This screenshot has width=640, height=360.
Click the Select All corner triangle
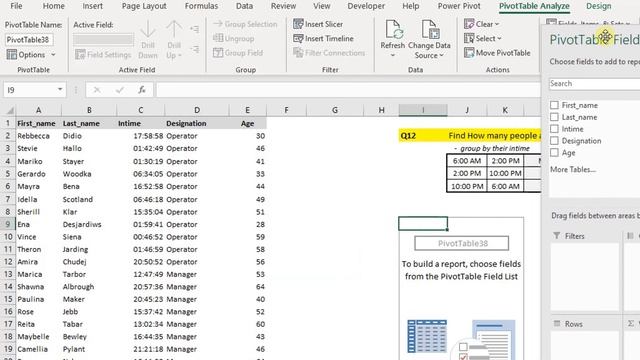pyautogui.click(x=10, y=111)
